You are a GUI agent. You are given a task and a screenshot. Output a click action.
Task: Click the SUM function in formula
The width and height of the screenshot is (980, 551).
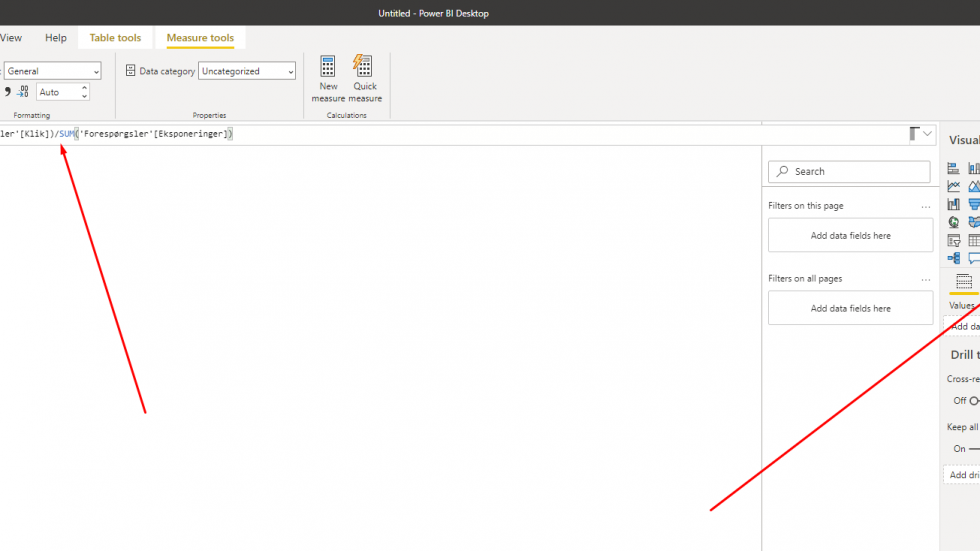[67, 134]
